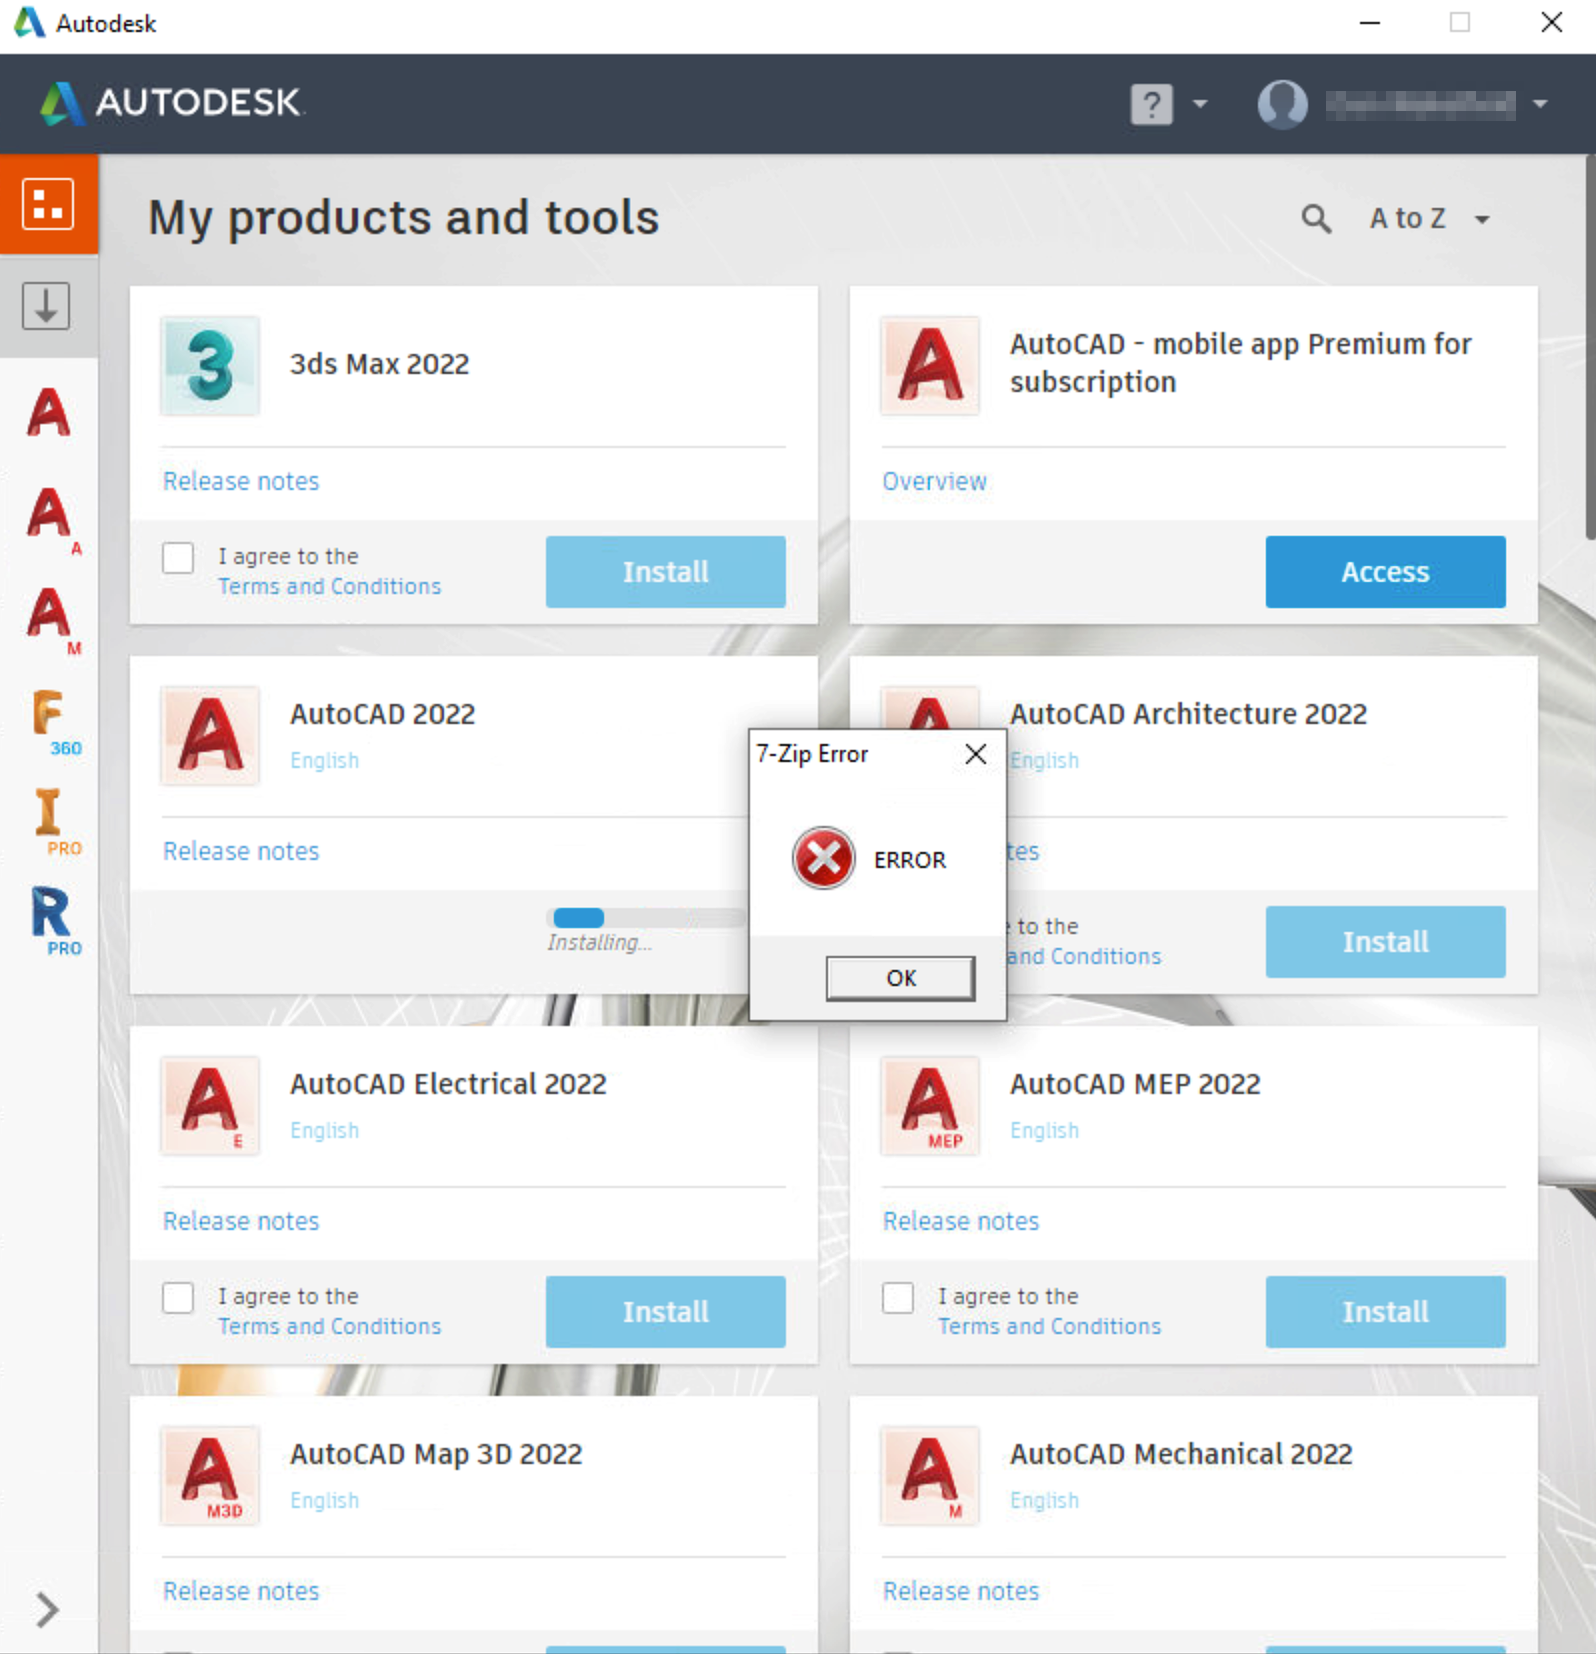Click OK in the 7-Zip Error dialog
The width and height of the screenshot is (1596, 1654).
click(x=900, y=978)
